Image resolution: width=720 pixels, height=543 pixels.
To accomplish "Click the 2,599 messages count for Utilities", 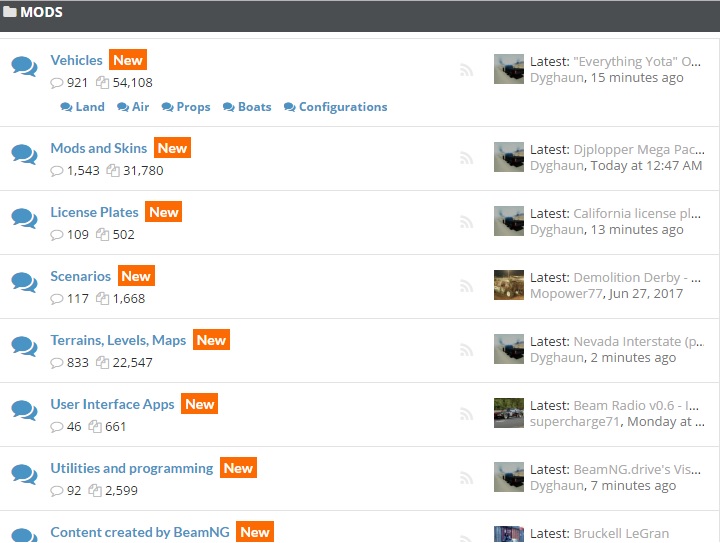I will coord(121,491).
